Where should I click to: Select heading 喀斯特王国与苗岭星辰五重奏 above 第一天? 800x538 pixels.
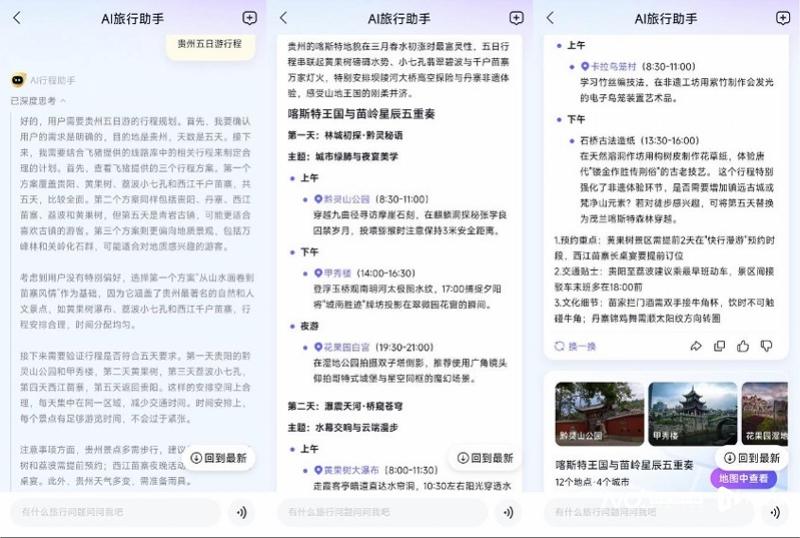(x=361, y=114)
